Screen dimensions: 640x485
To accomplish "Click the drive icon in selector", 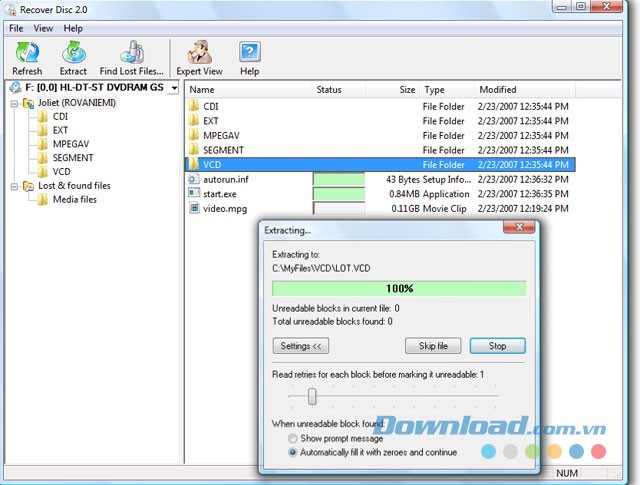I will (x=16, y=87).
